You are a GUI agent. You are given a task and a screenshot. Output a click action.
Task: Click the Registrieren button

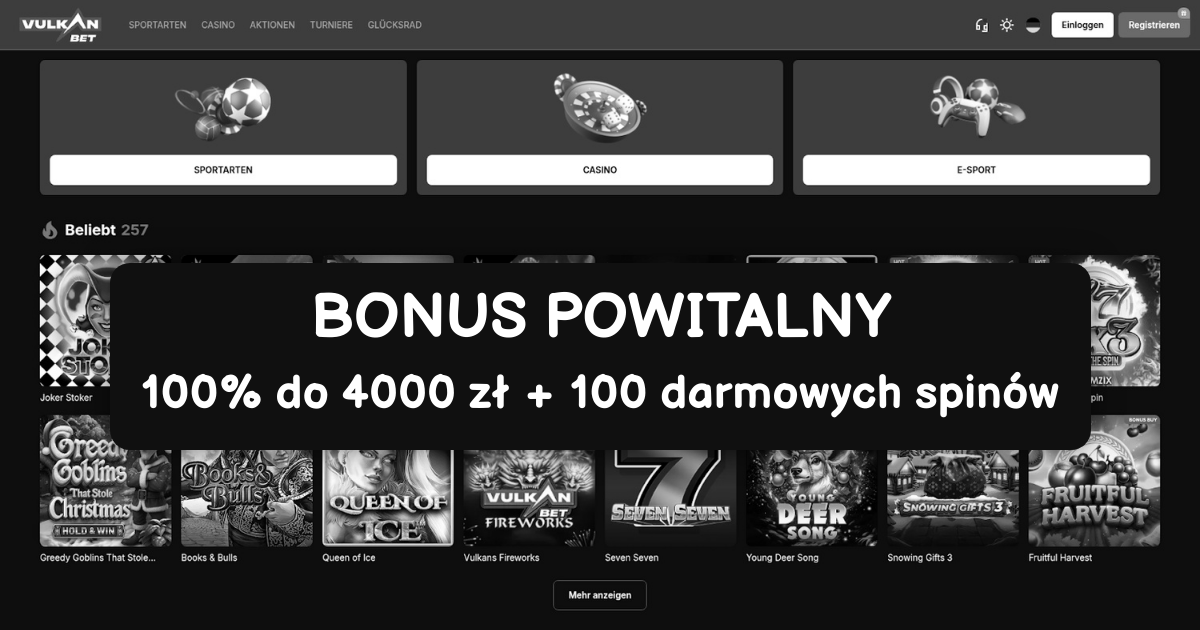[x=1154, y=25]
